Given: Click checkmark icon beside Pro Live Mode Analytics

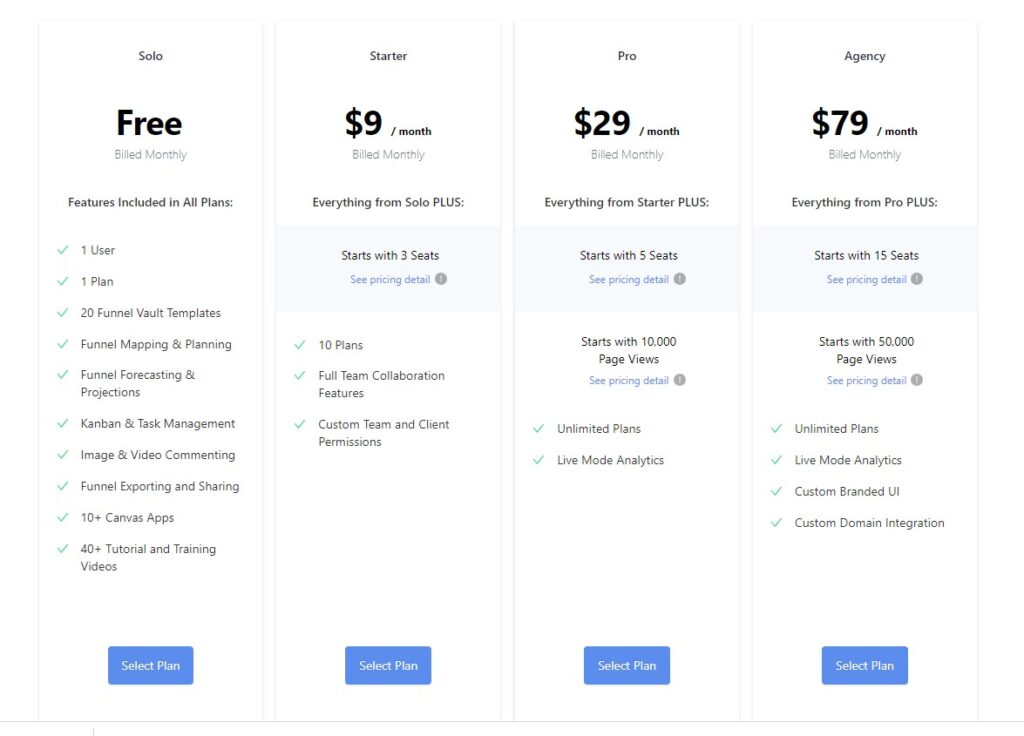Looking at the screenshot, I should pyautogui.click(x=539, y=460).
